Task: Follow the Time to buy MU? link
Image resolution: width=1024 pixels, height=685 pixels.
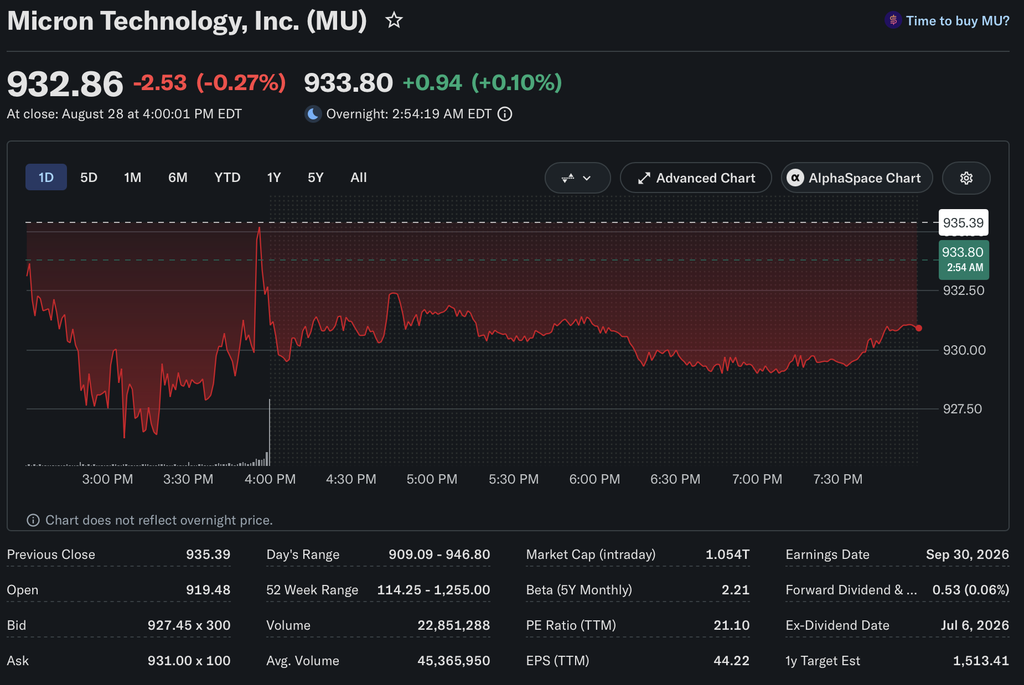Action: point(957,21)
